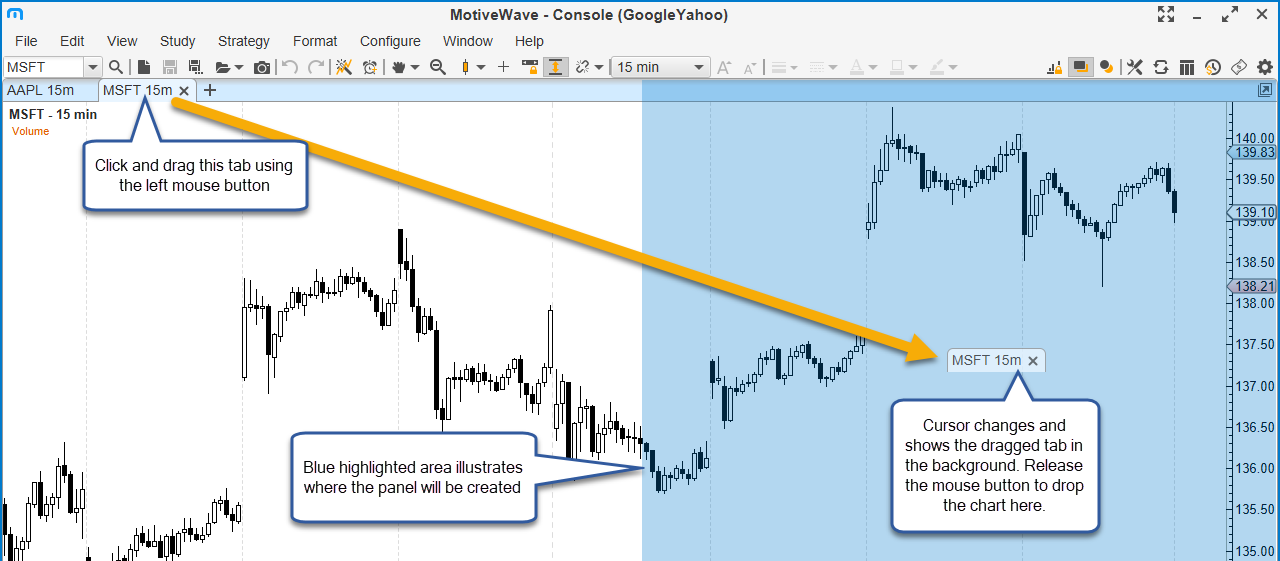The width and height of the screenshot is (1280, 561).
Task: Close the MSFT 15m tab
Action: tap(184, 91)
